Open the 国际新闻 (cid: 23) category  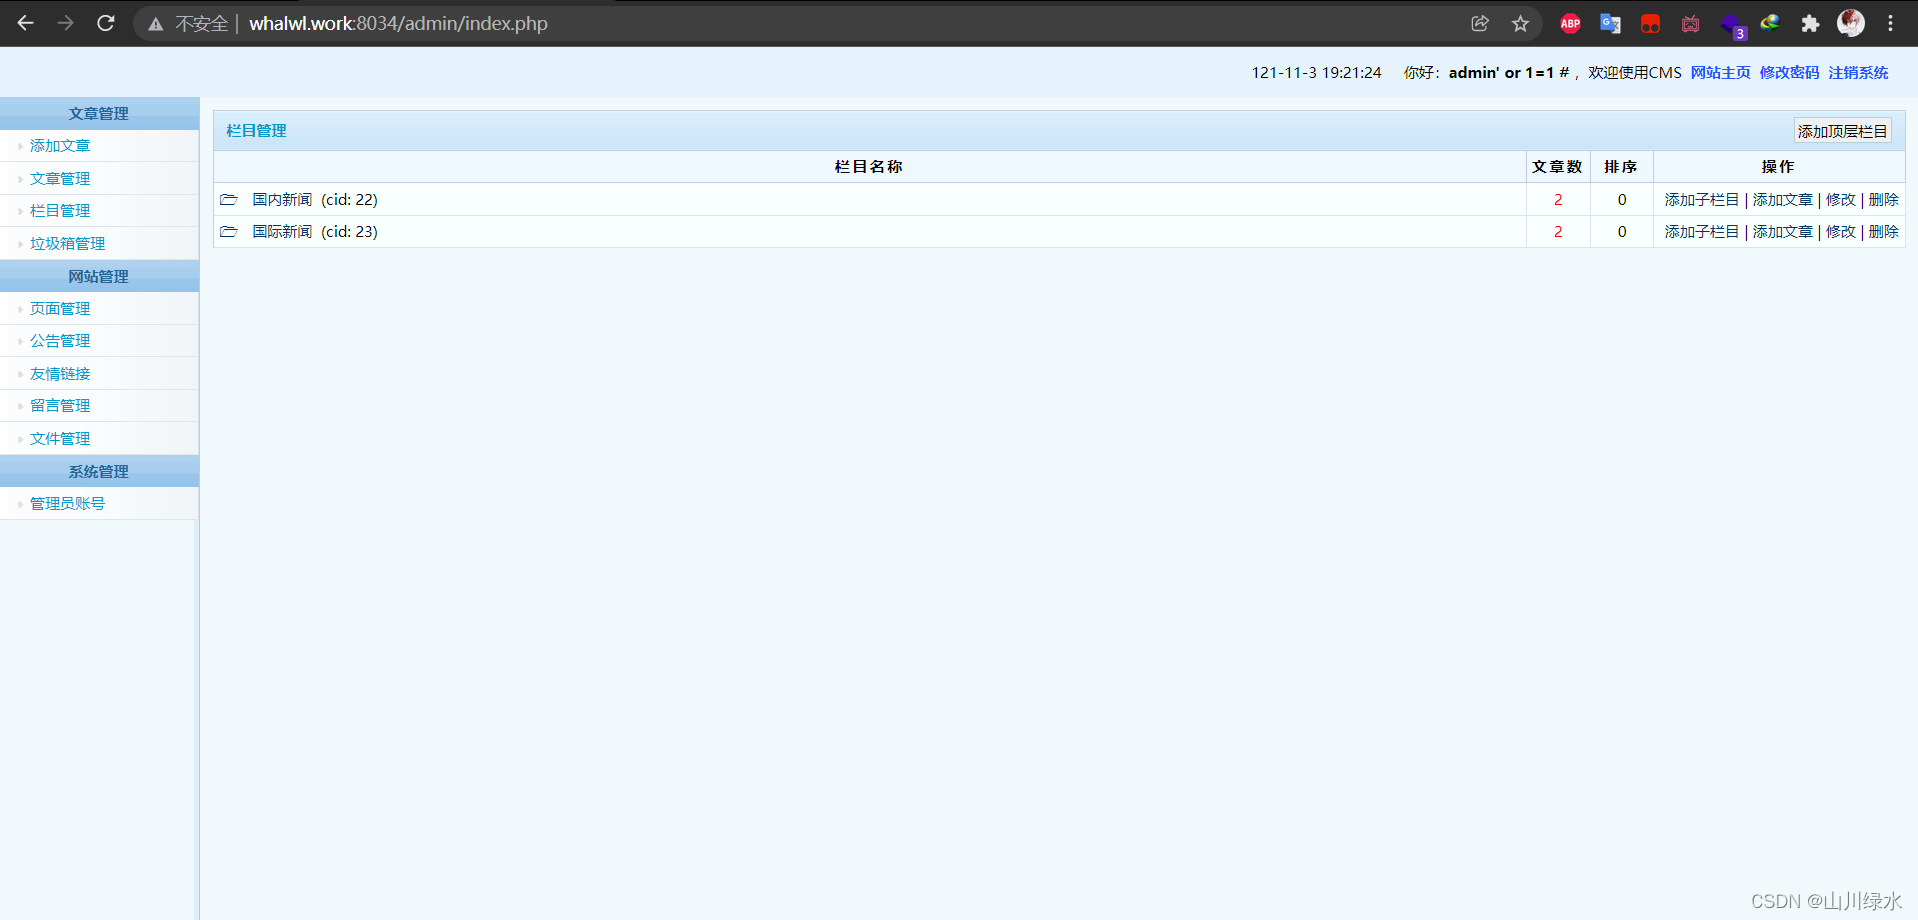point(315,231)
